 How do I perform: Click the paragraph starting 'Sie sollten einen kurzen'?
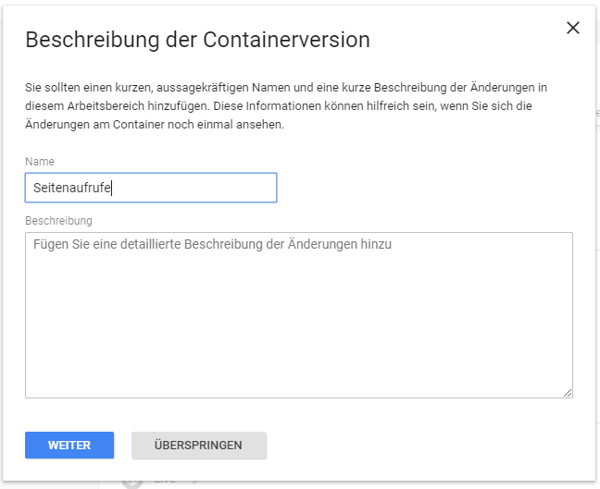[x=286, y=106]
